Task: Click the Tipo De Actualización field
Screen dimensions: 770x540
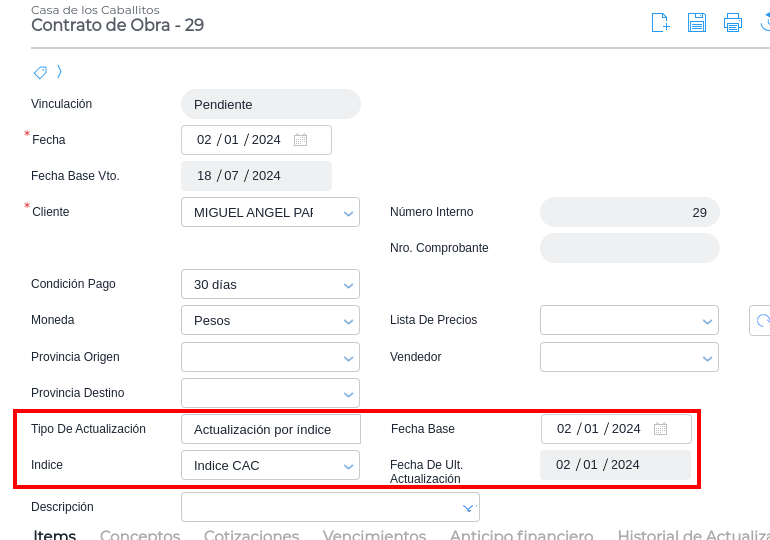Action: point(270,429)
